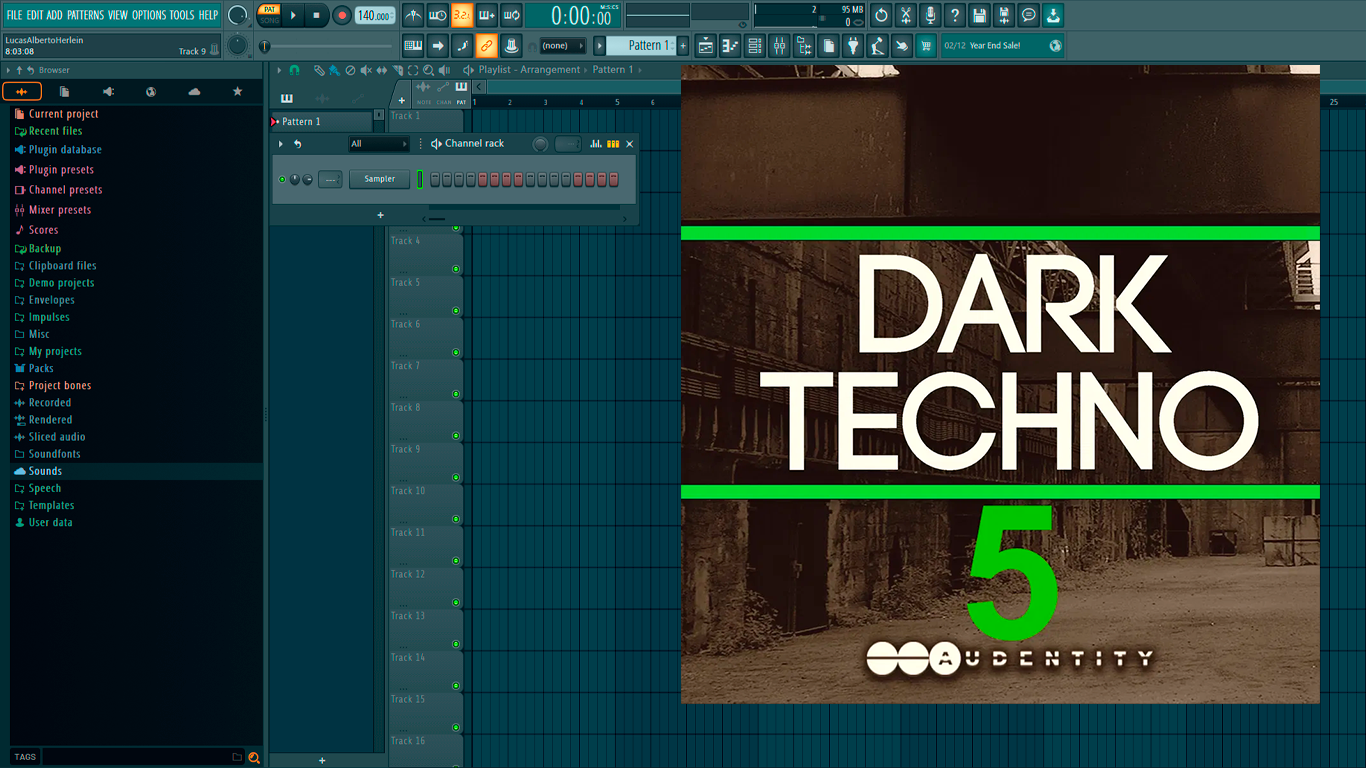Select playlist mute tool
Viewport: 1366px width, 768px height.
[365, 70]
